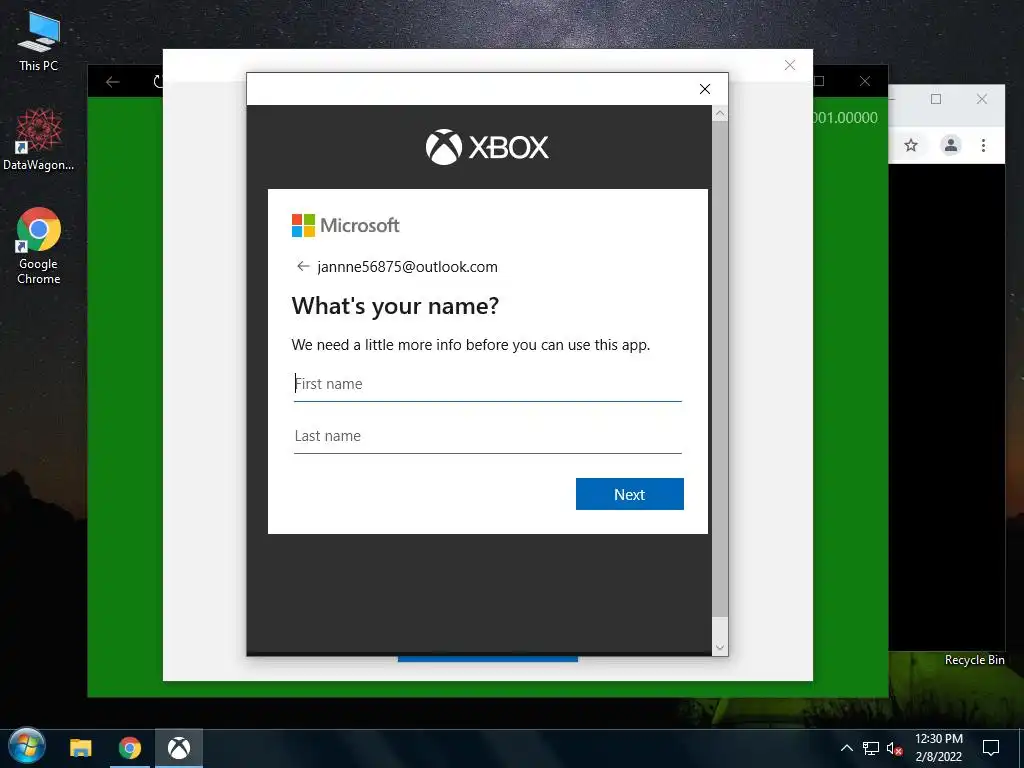
Task: Show hidden tray icons chevron
Action: [846, 748]
